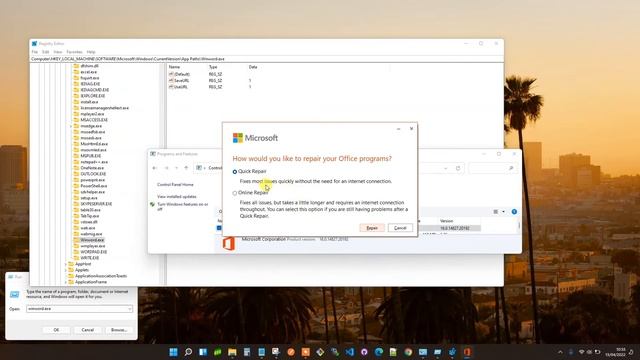
Task: Open Visual Studio Code from taskbar
Action: (349, 352)
